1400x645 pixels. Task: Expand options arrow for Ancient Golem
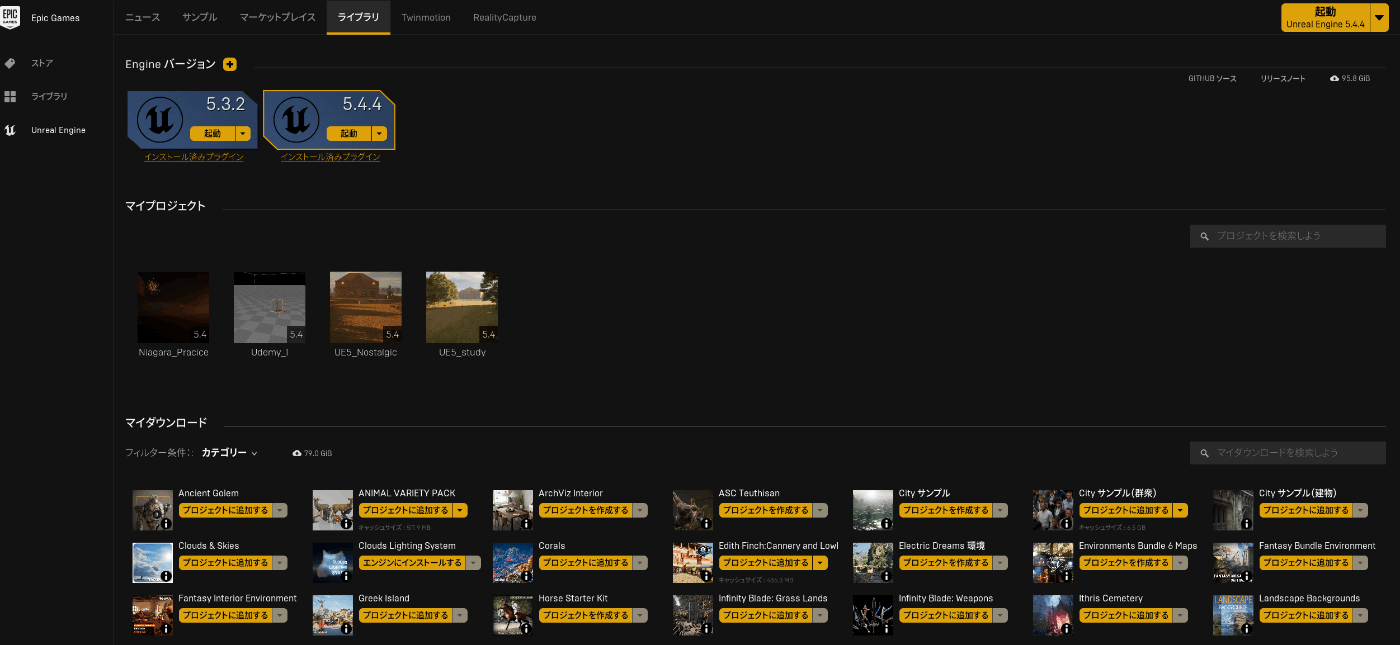pos(280,510)
